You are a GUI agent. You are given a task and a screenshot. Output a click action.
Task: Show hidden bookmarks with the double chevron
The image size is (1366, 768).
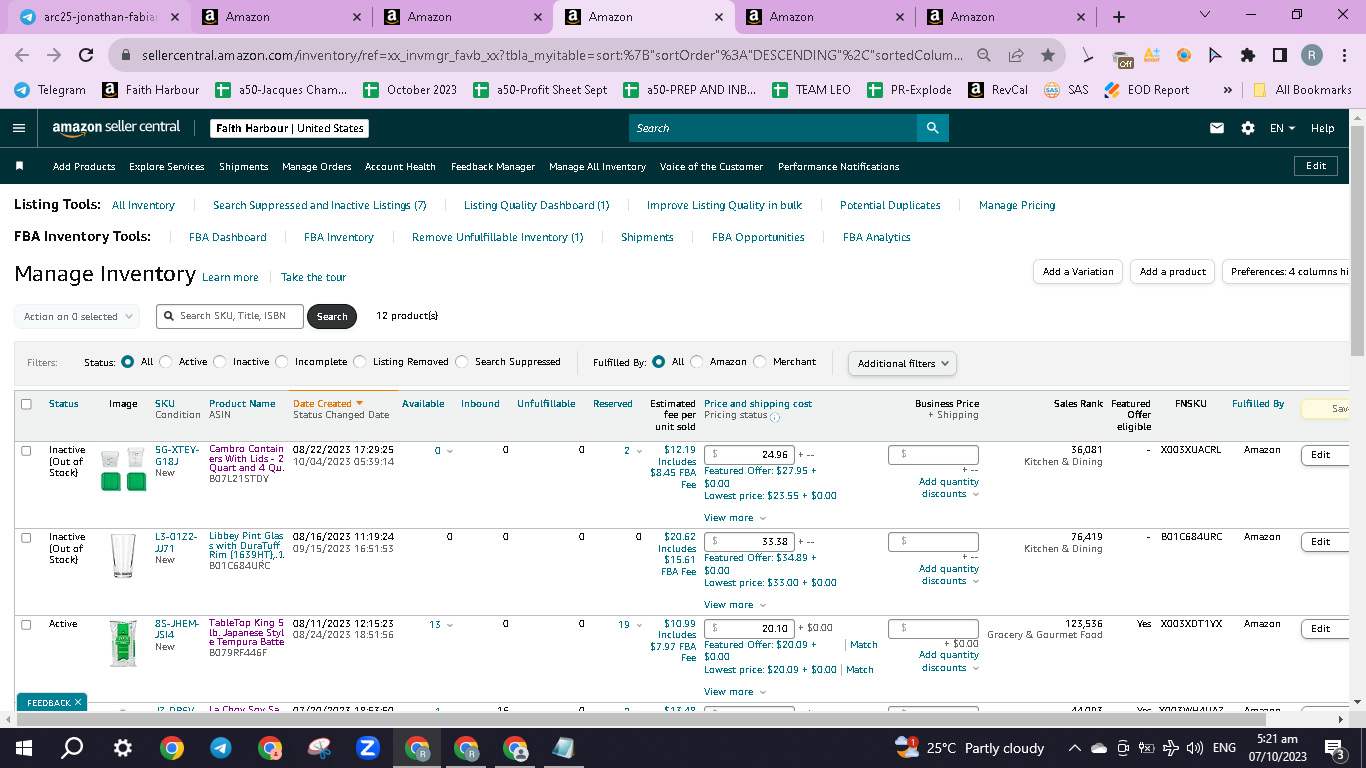(x=1227, y=89)
